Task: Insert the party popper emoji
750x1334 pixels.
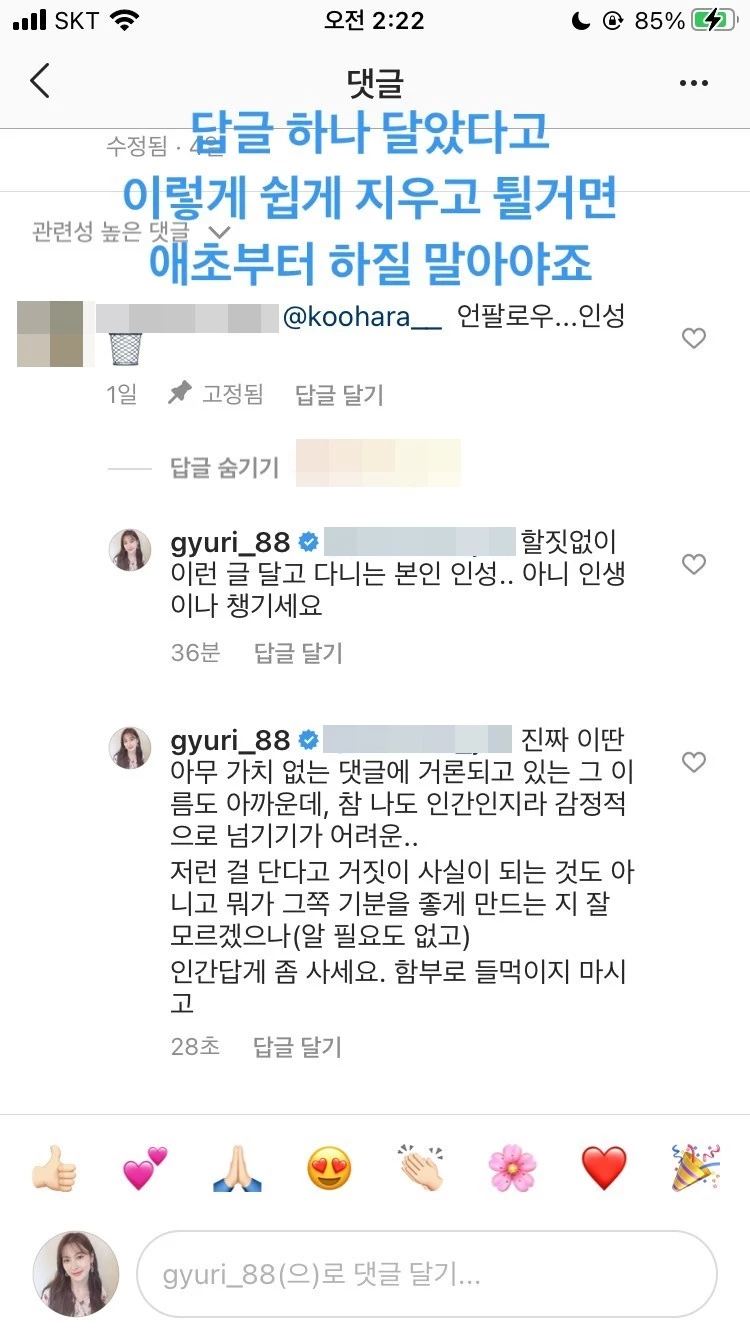Action: tap(696, 1168)
